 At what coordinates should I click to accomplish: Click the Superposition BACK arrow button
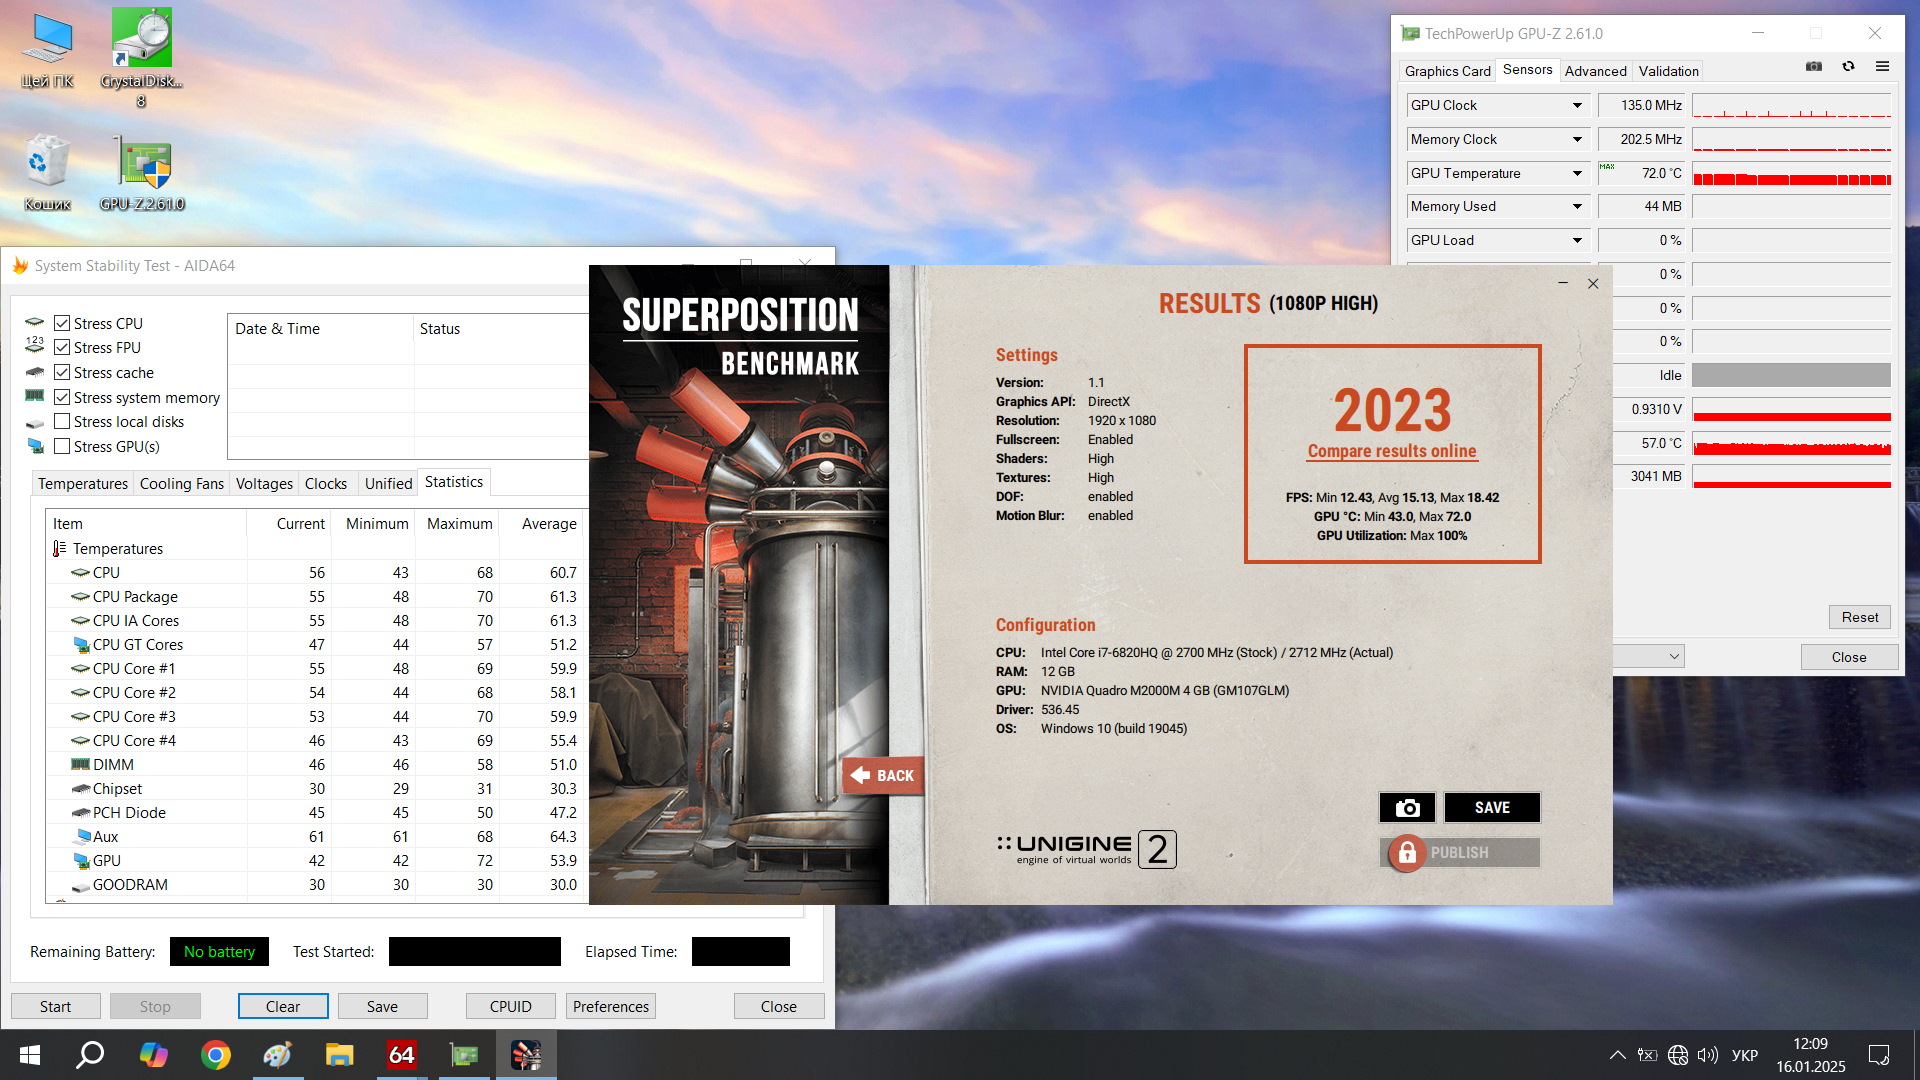[x=883, y=775]
